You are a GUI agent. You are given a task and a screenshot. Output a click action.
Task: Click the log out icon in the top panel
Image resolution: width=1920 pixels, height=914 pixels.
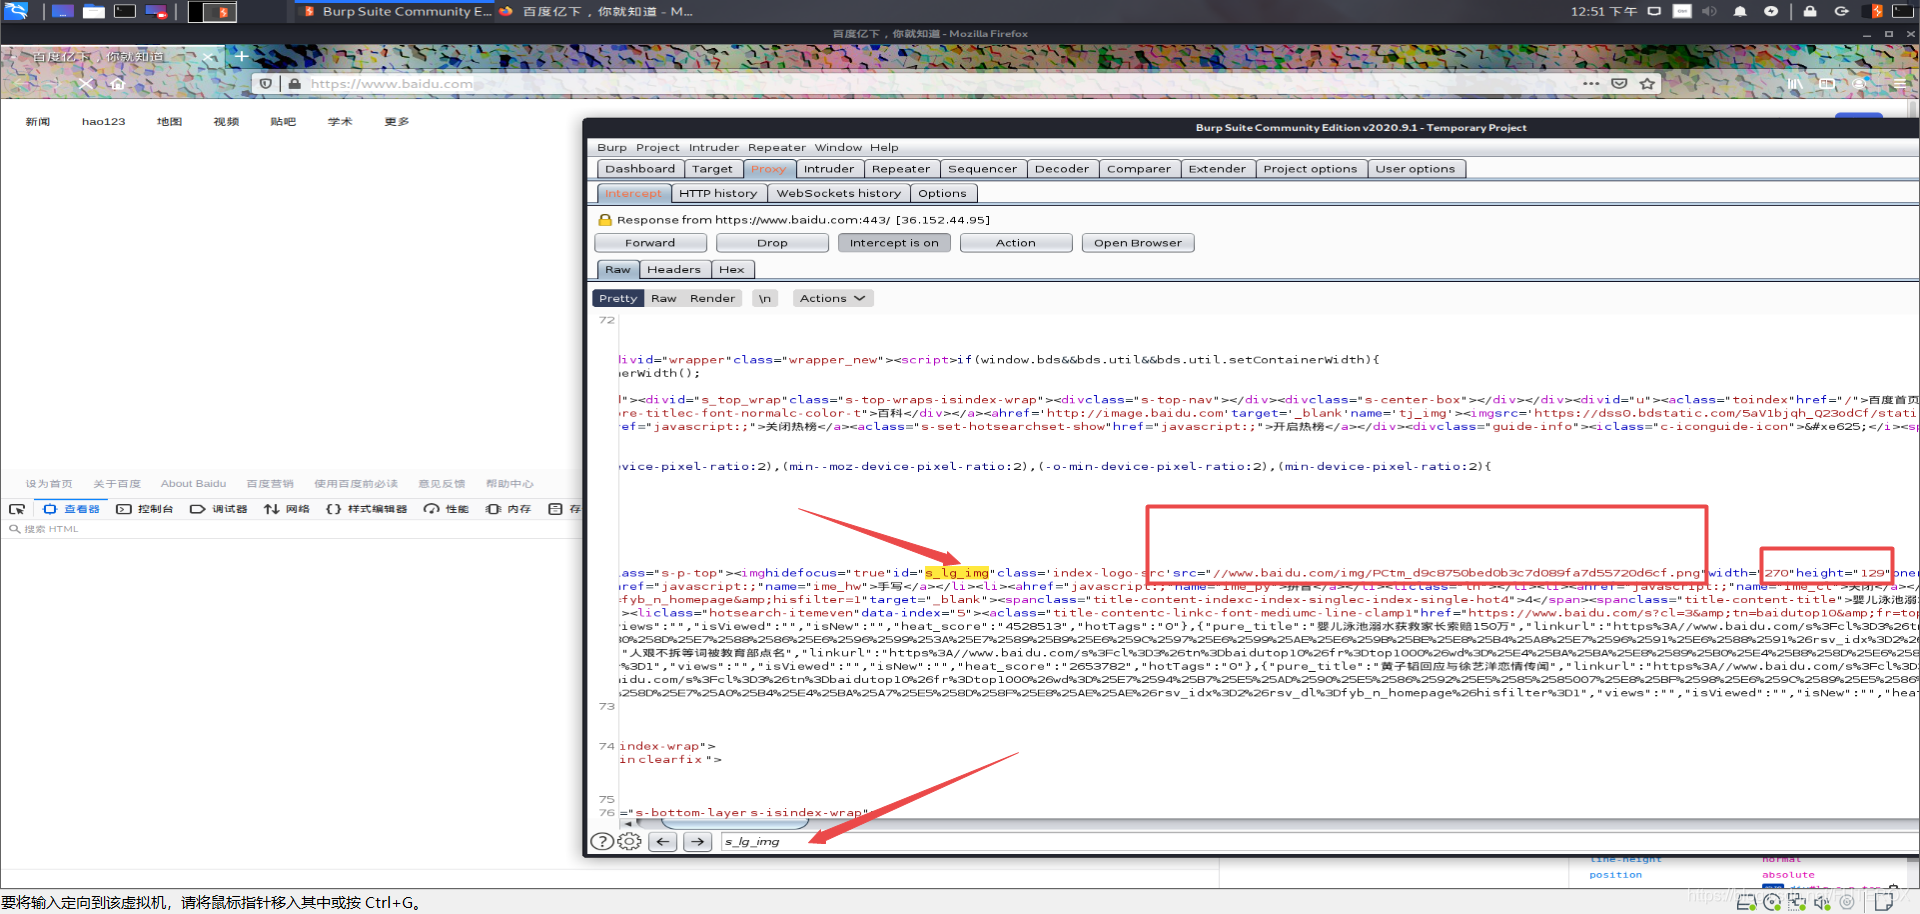(x=1841, y=11)
